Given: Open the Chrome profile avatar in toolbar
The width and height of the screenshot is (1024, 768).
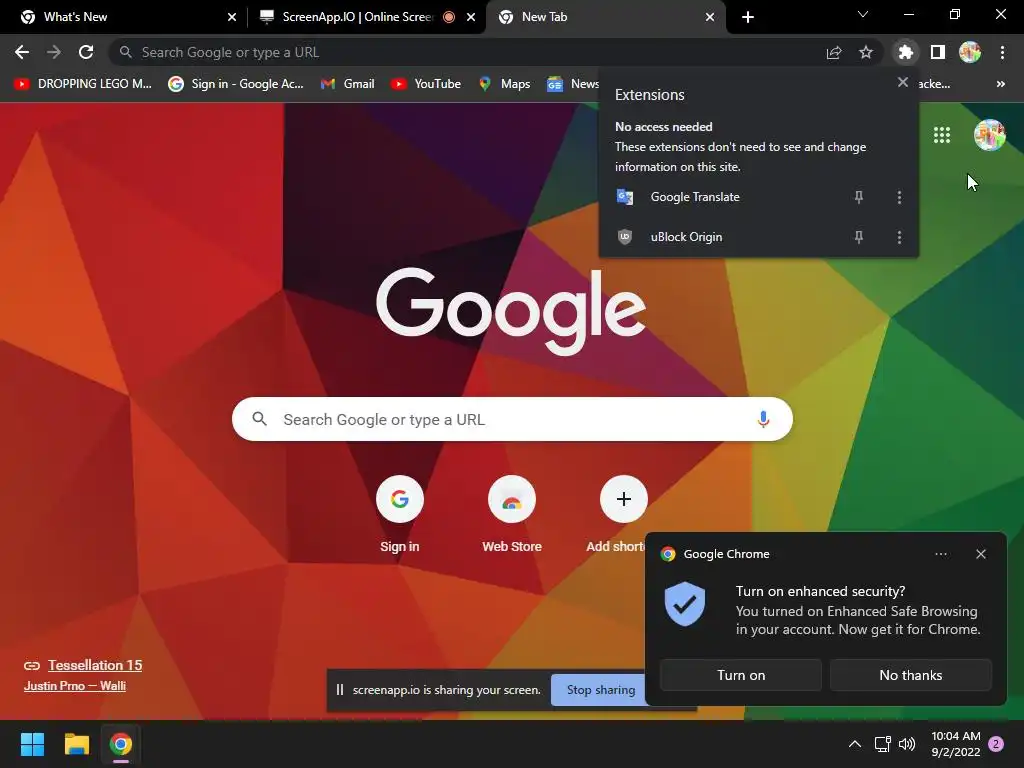Looking at the screenshot, I should [x=970, y=52].
